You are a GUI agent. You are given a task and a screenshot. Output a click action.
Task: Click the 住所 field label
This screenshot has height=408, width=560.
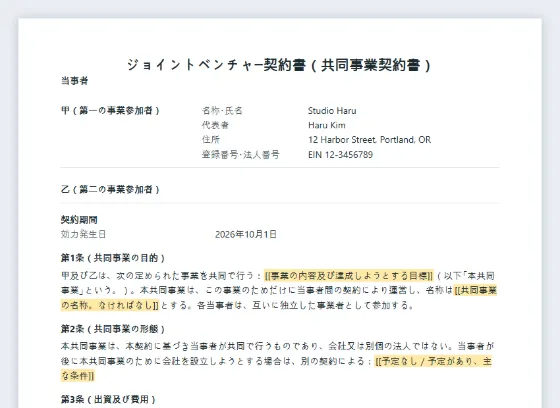pos(211,139)
